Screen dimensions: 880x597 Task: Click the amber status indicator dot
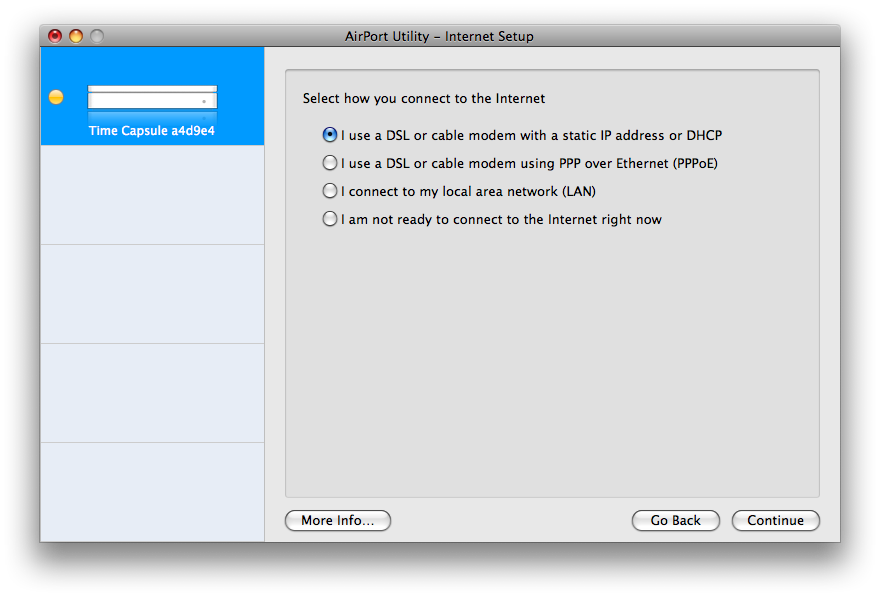click(x=56, y=97)
